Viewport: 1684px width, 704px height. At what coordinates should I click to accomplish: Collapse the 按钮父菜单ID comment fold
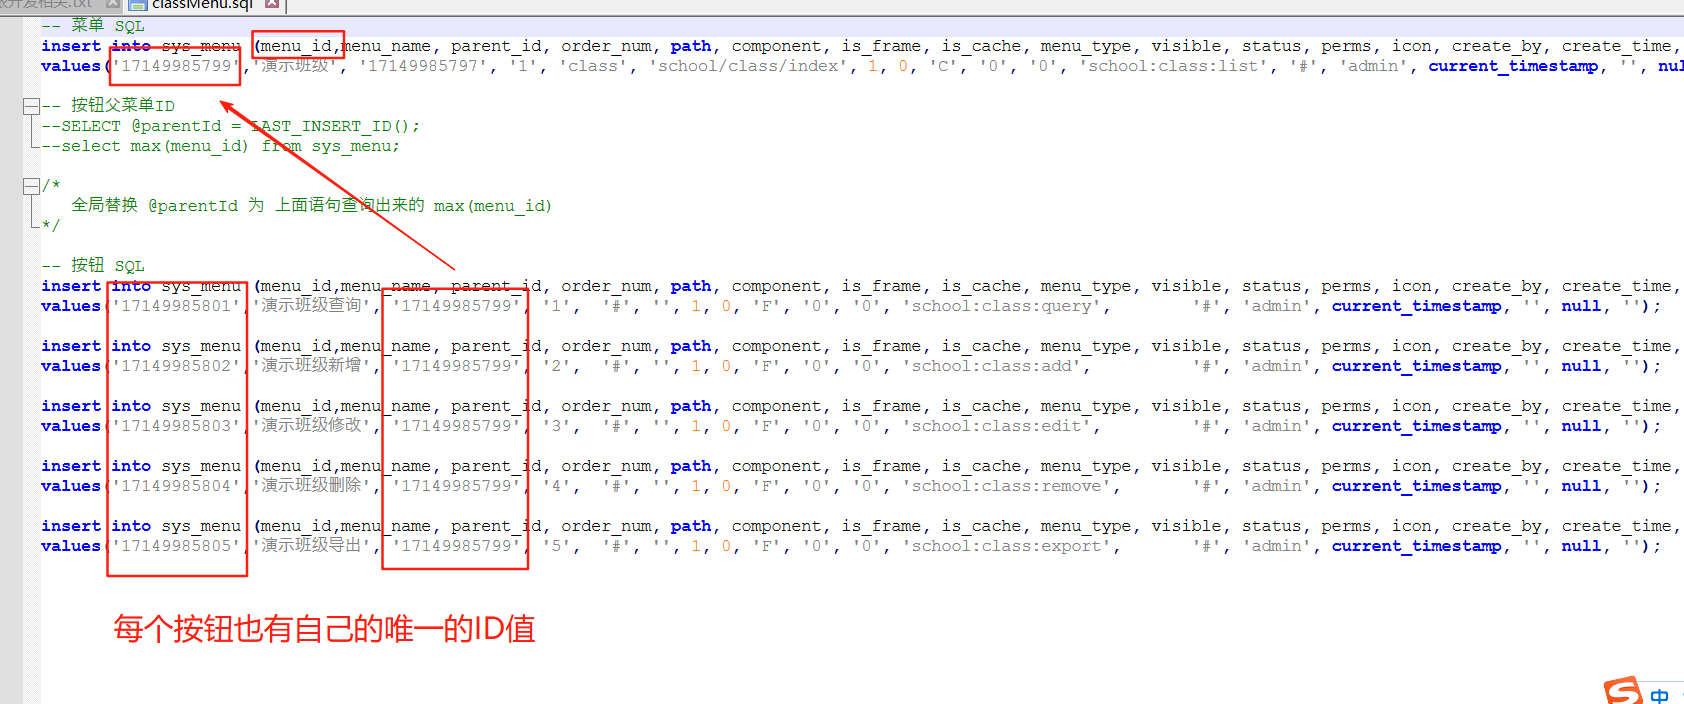(31, 106)
